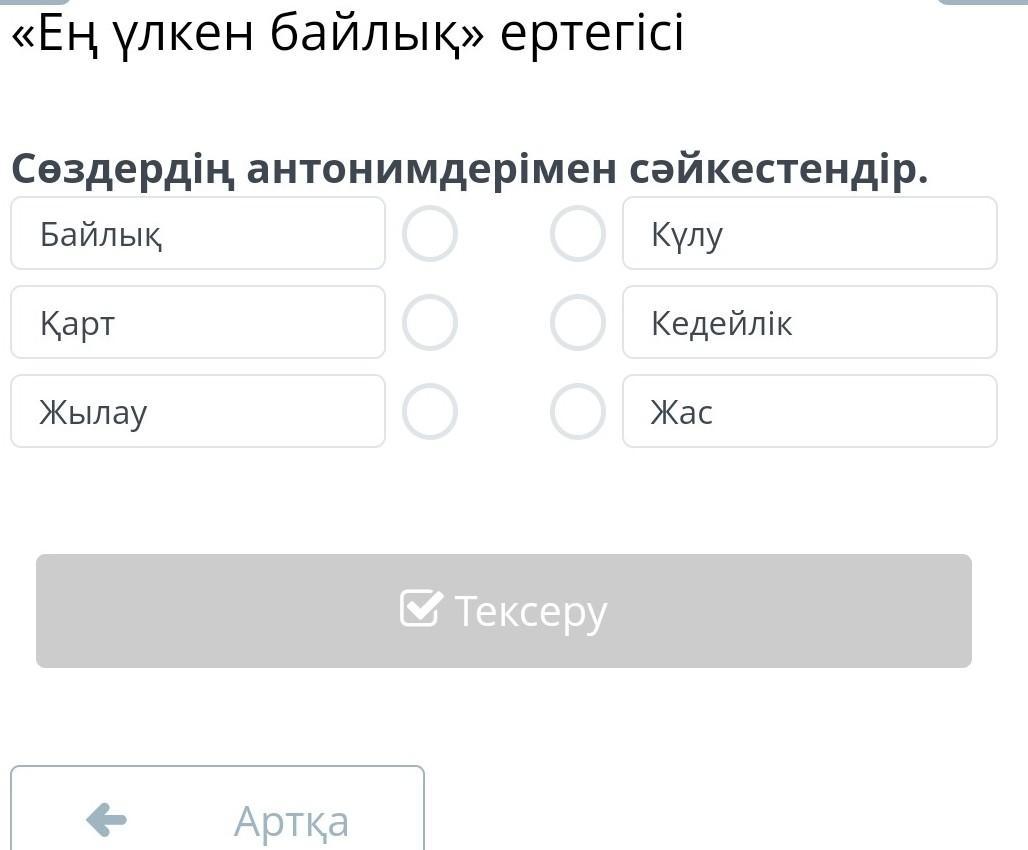The width and height of the screenshot is (1028, 850).
Task: Select the circle beside Кедейлік
Action: pyautogui.click(x=578, y=323)
